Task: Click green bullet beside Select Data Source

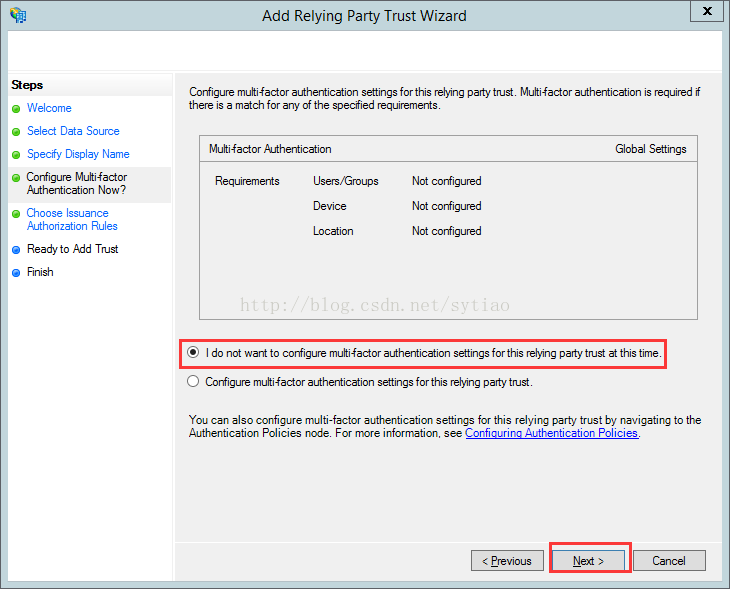Action: tap(16, 132)
